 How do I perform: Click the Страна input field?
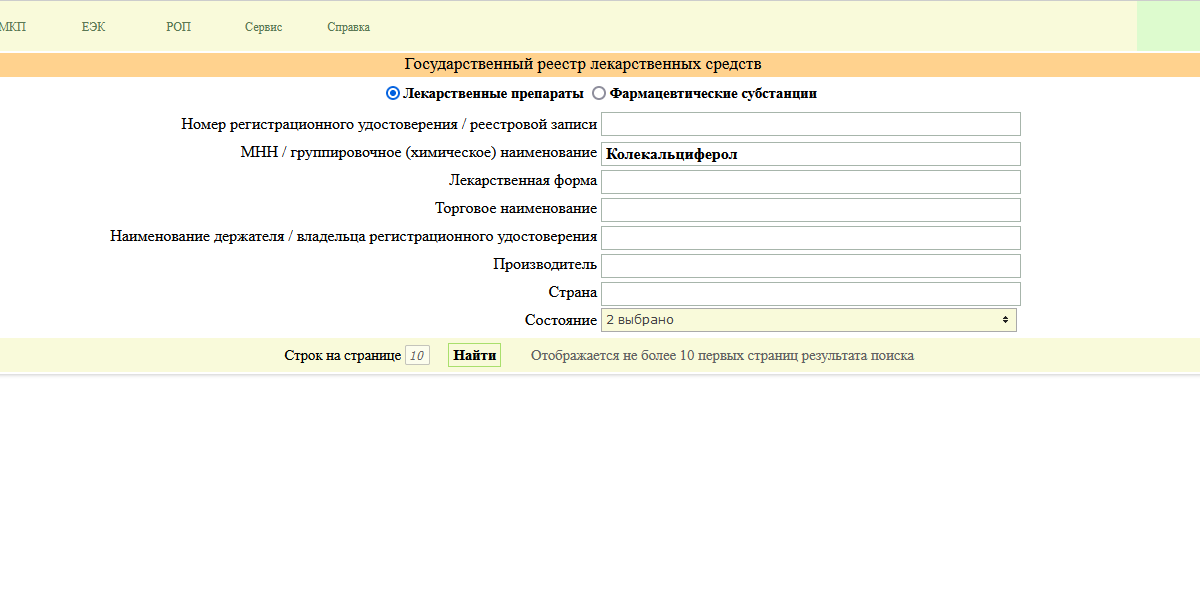[810, 294]
